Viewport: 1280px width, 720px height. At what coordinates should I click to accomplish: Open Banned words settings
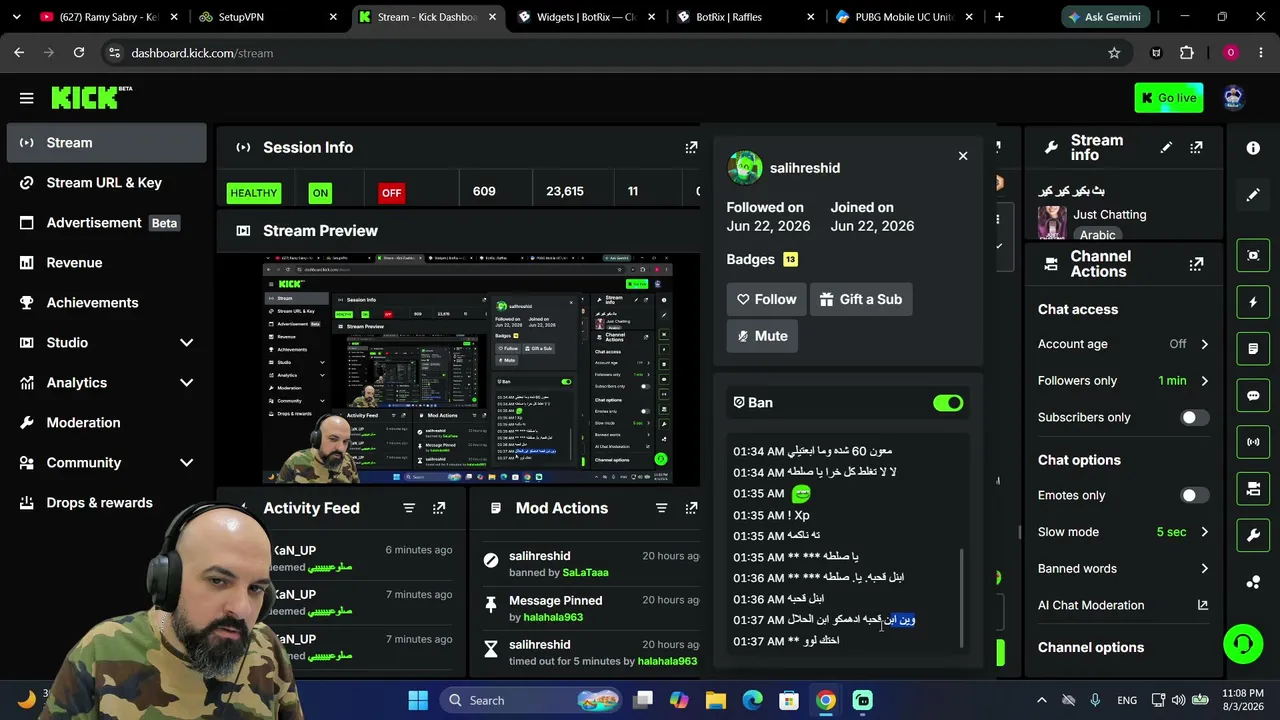[x=1124, y=569]
